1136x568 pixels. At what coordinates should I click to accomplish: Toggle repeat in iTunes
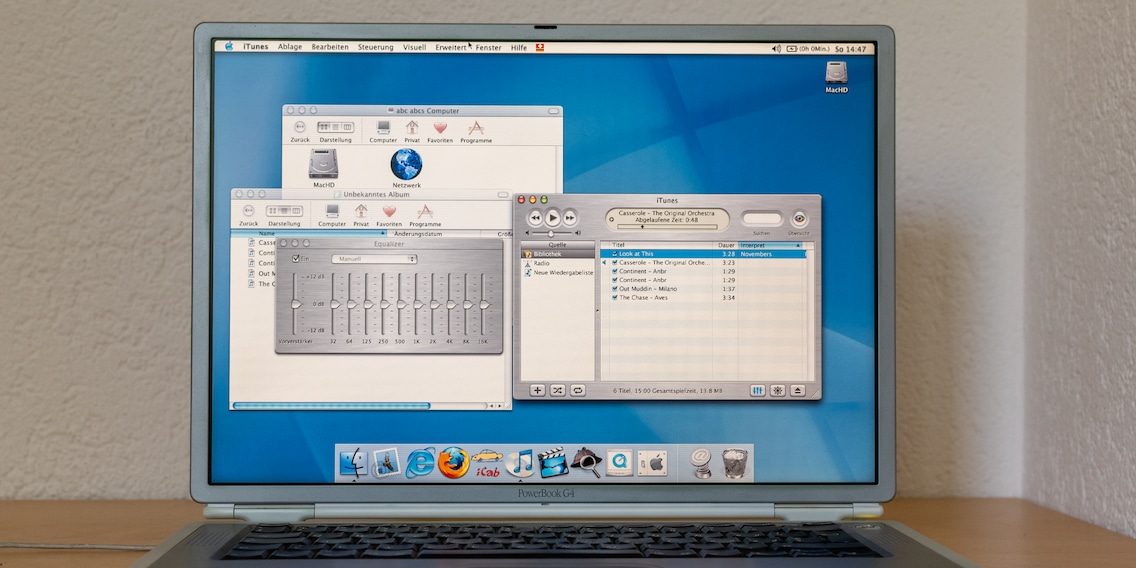[x=577, y=390]
